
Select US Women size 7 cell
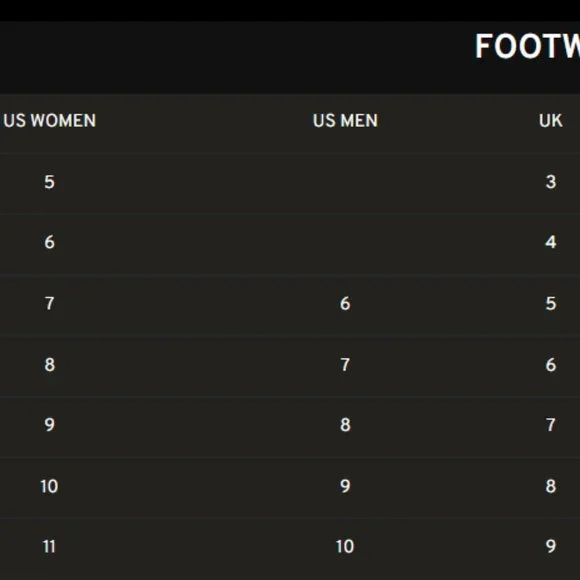coord(50,303)
